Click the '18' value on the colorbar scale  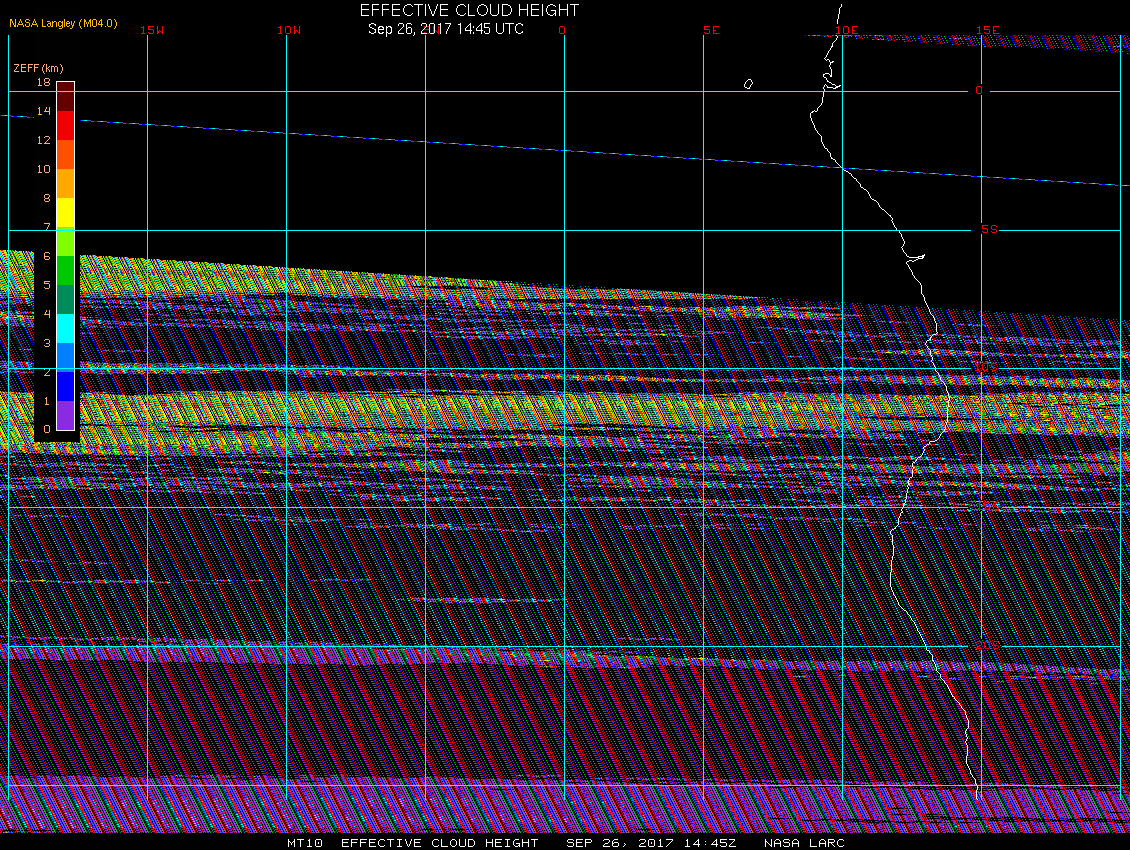pyautogui.click(x=44, y=82)
